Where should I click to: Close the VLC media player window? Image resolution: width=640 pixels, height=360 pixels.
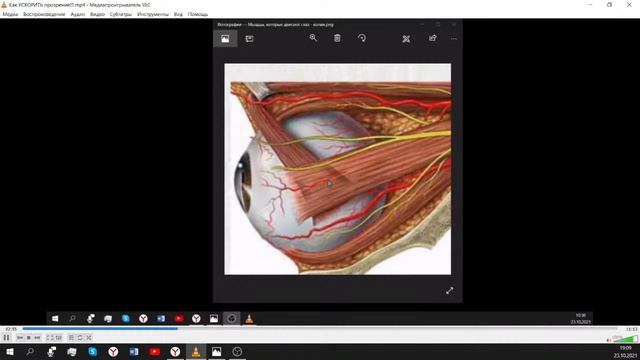tap(629, 5)
